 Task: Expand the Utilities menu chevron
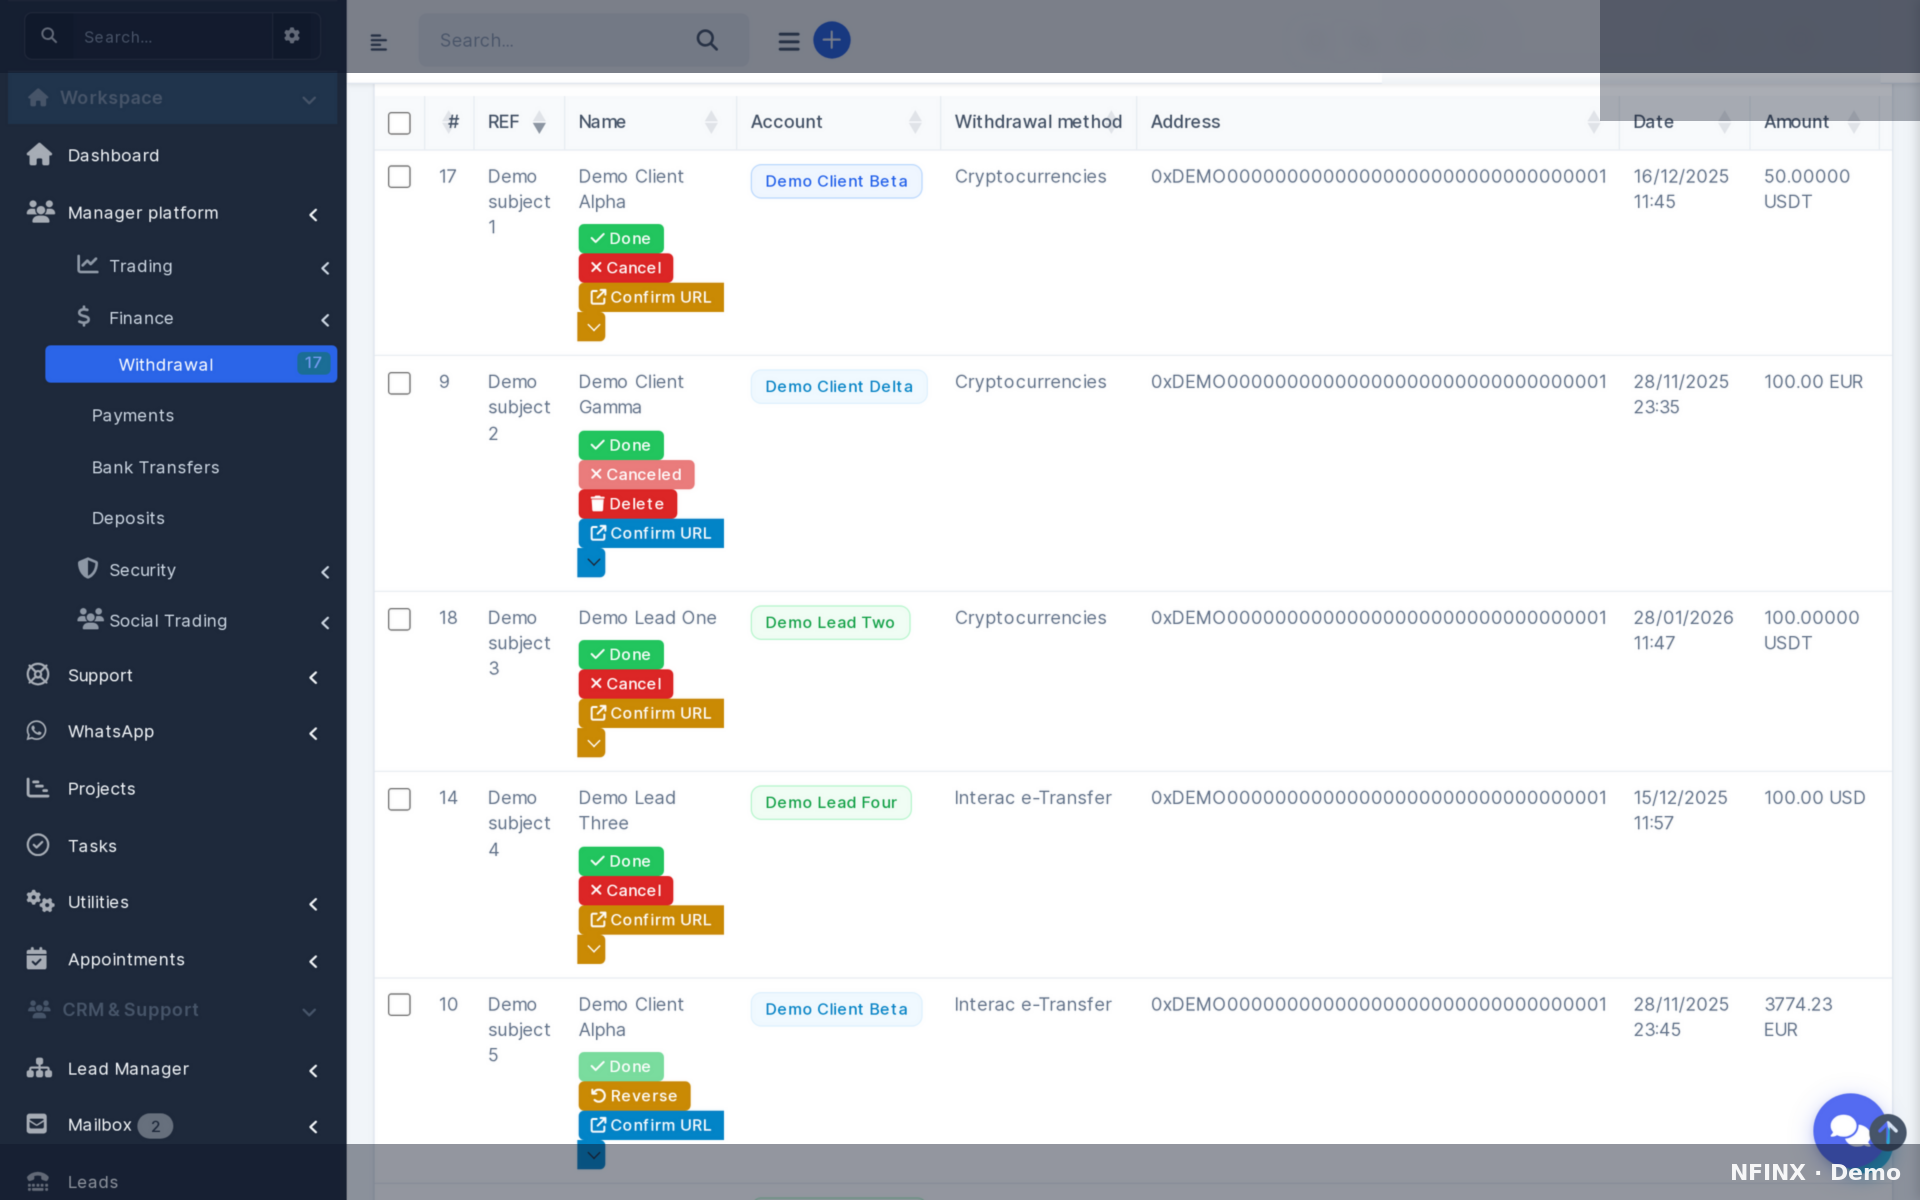(x=313, y=904)
